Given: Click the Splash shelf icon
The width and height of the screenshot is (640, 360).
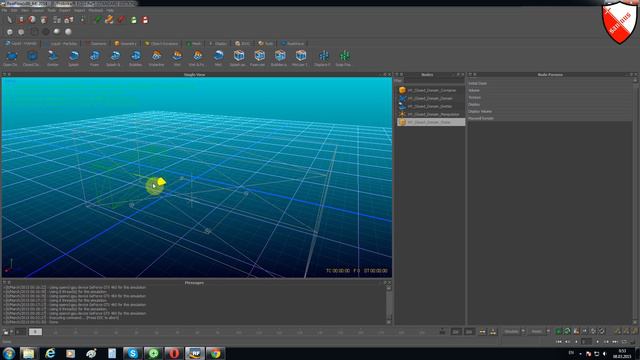Looking at the screenshot, I should tap(73, 58).
